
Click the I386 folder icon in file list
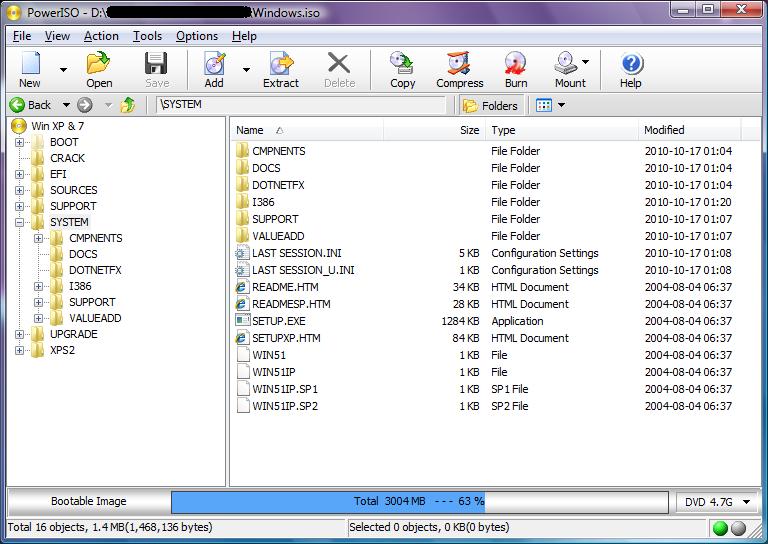tap(242, 202)
